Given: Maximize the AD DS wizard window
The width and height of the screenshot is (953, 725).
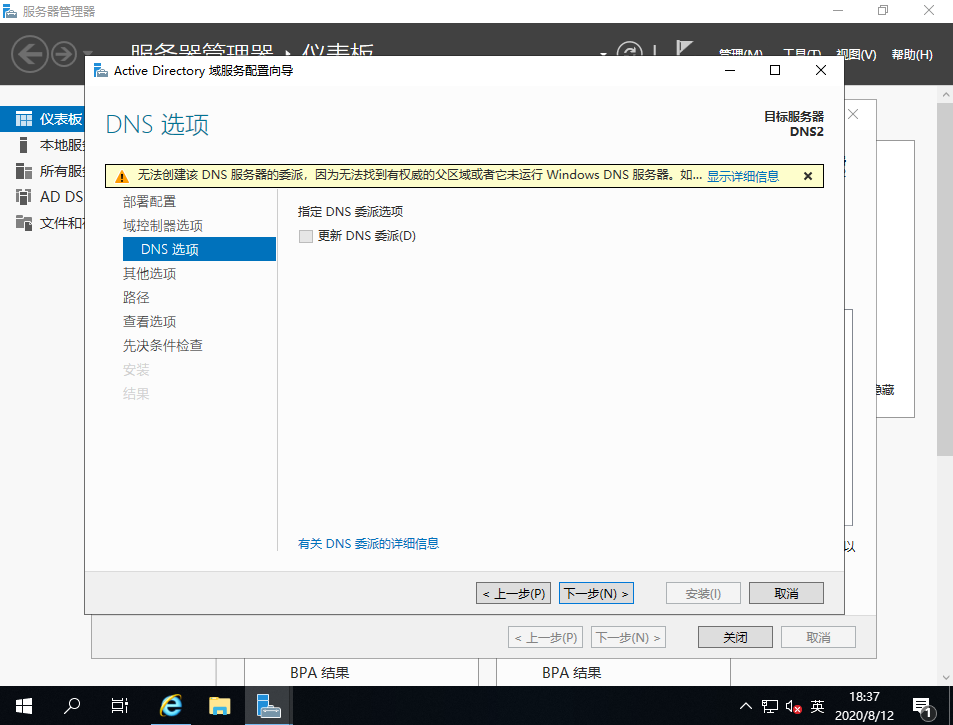Looking at the screenshot, I should 775,70.
